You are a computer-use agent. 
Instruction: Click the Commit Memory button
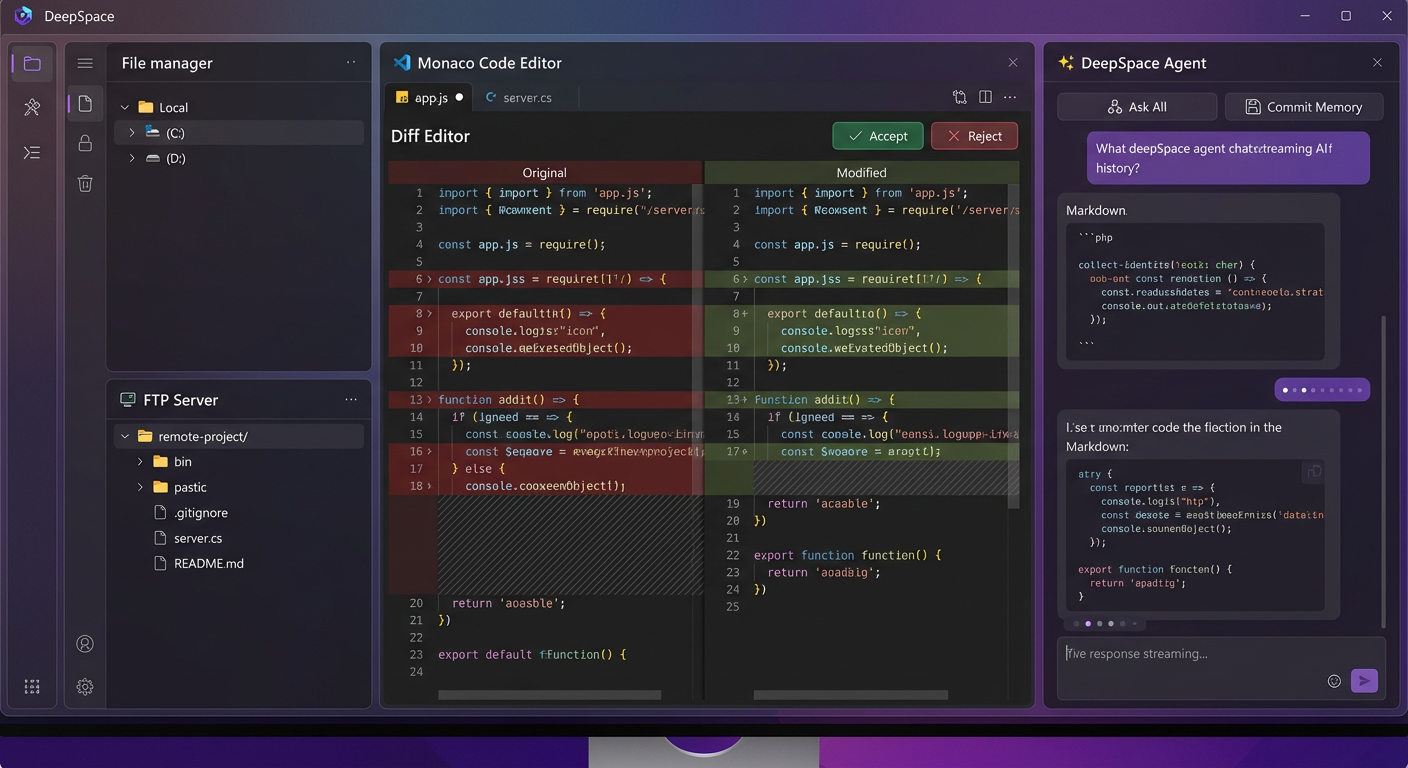[x=1304, y=107]
